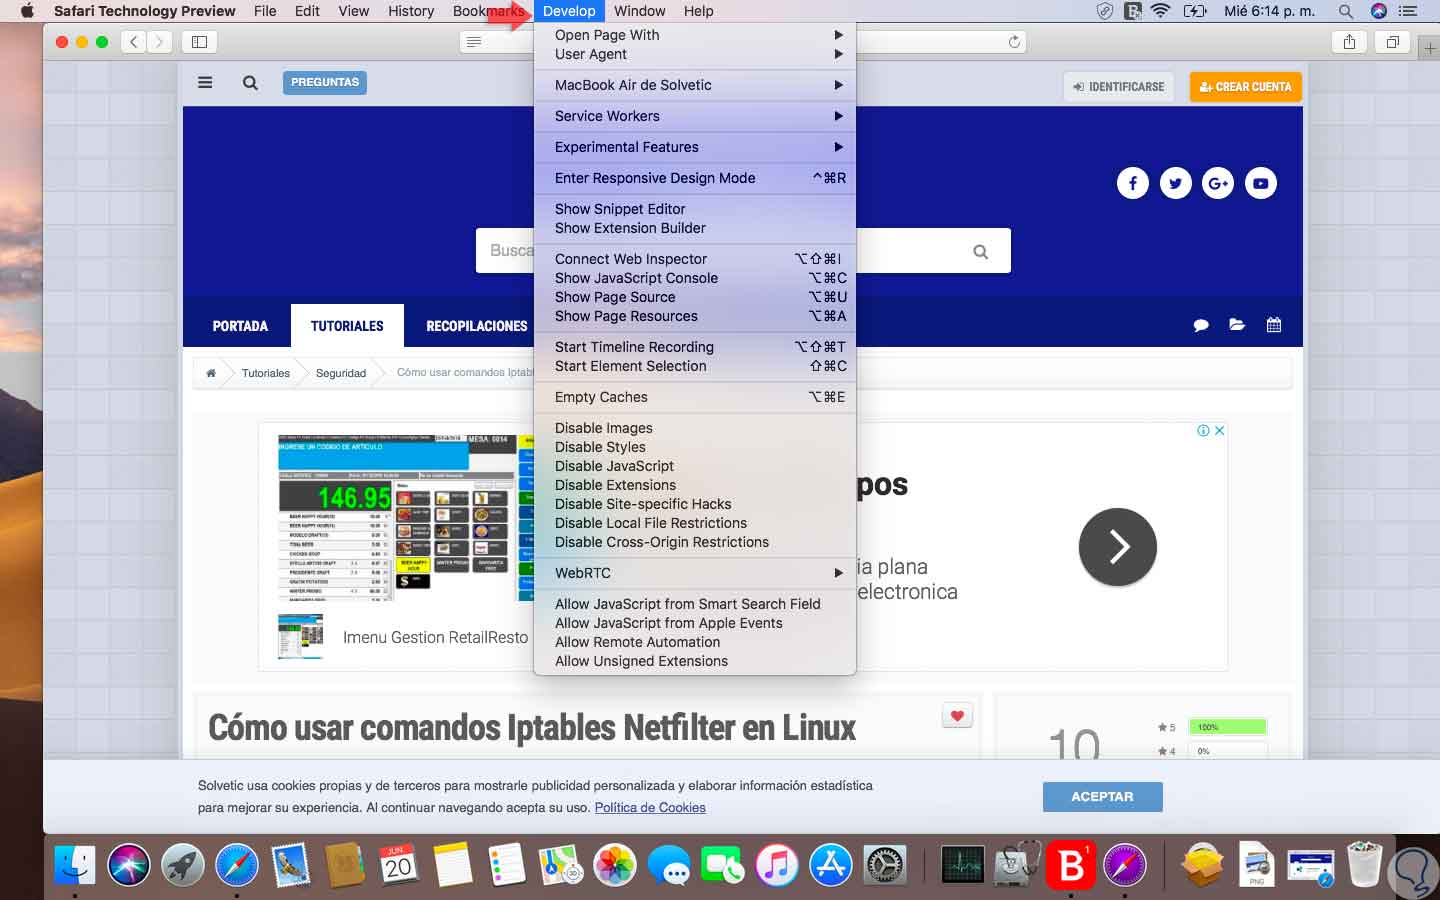
Task: Go forward with Safari's forward arrow
Action: (159, 42)
